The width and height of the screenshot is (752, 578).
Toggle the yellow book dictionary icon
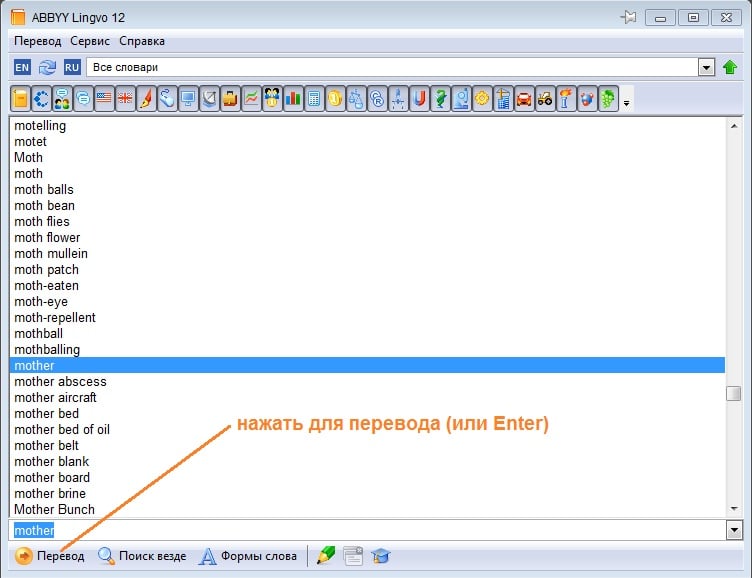tap(20, 99)
